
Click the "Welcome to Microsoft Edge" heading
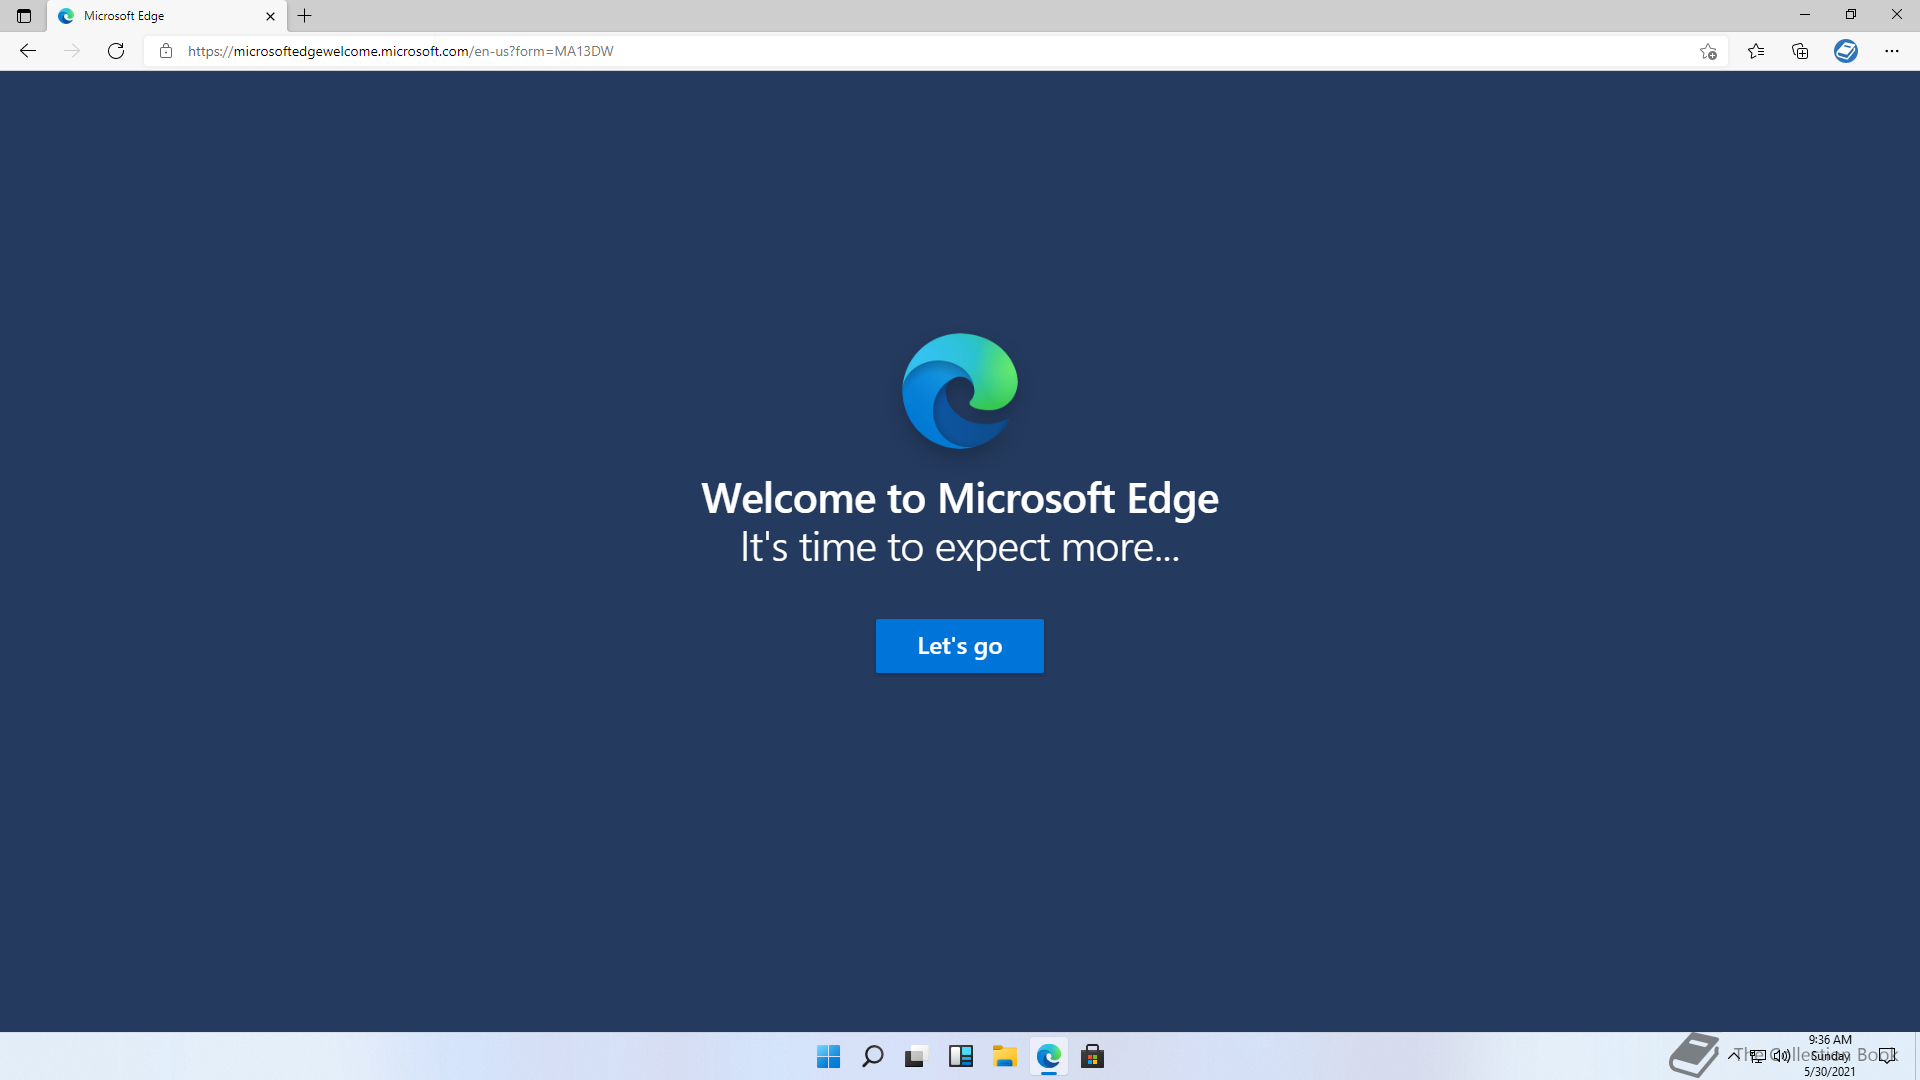960,498
